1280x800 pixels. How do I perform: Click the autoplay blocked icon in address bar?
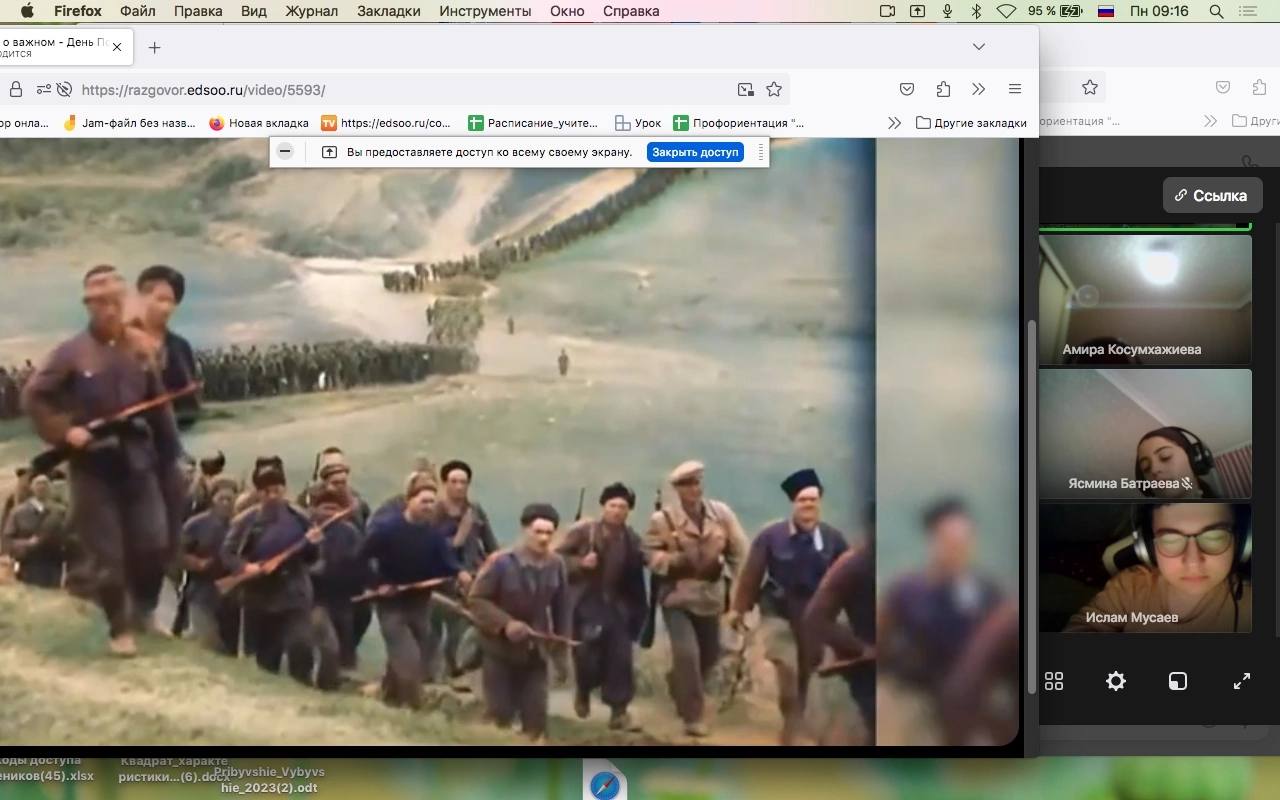tap(64, 89)
